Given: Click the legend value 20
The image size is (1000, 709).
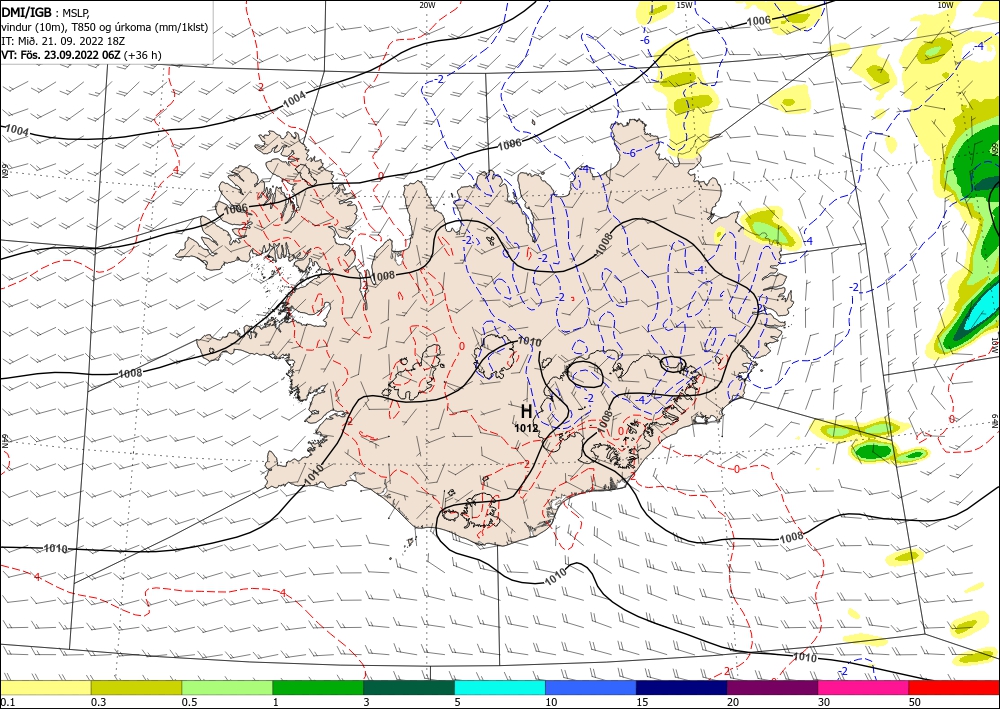Looking at the screenshot, I should [x=733, y=702].
